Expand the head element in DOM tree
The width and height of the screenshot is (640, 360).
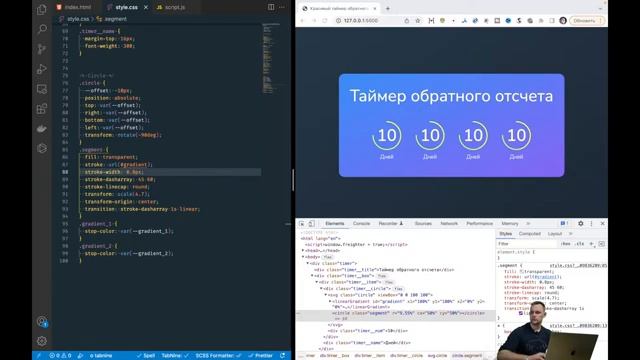coord(303,251)
